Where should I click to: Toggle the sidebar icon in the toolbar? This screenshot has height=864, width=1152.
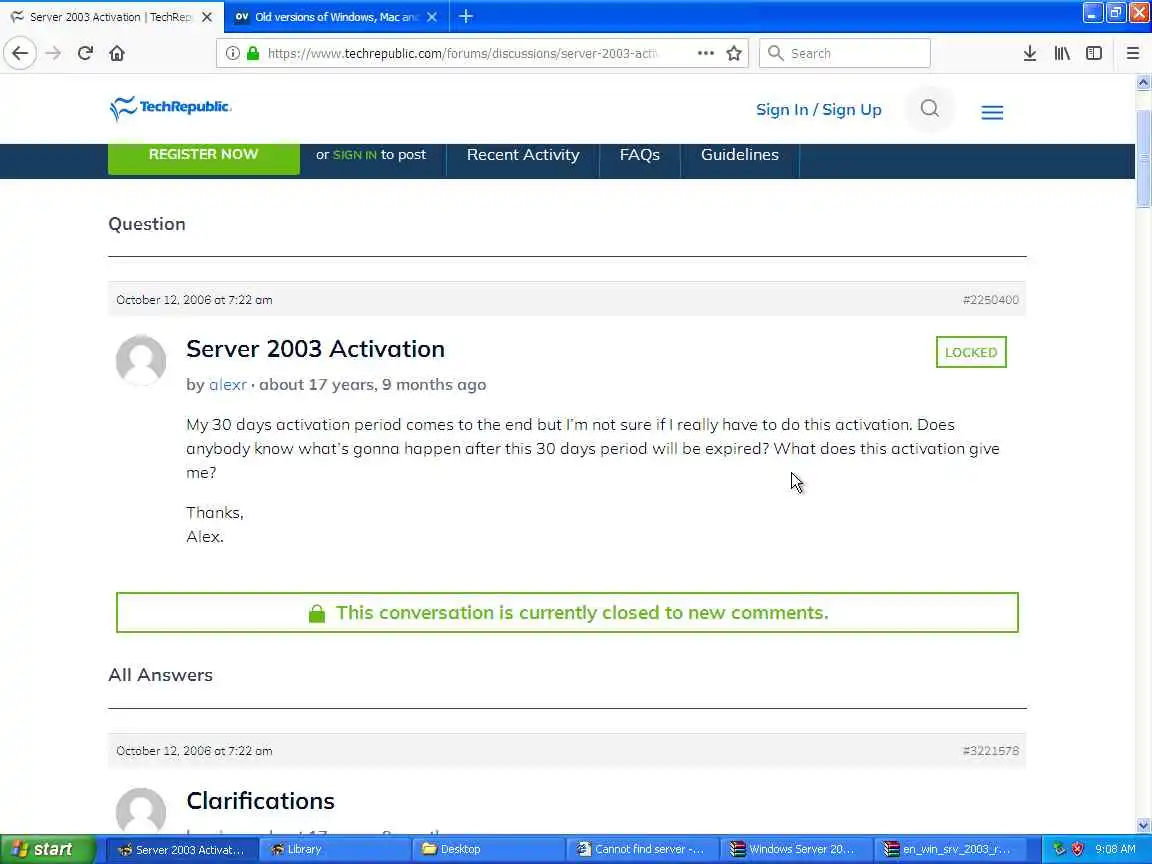point(1094,53)
